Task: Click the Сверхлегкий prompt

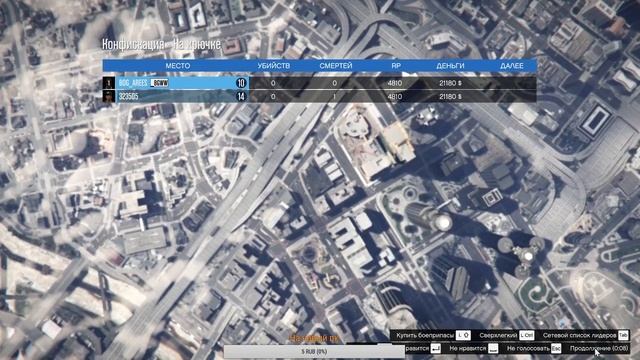Action: [498, 336]
